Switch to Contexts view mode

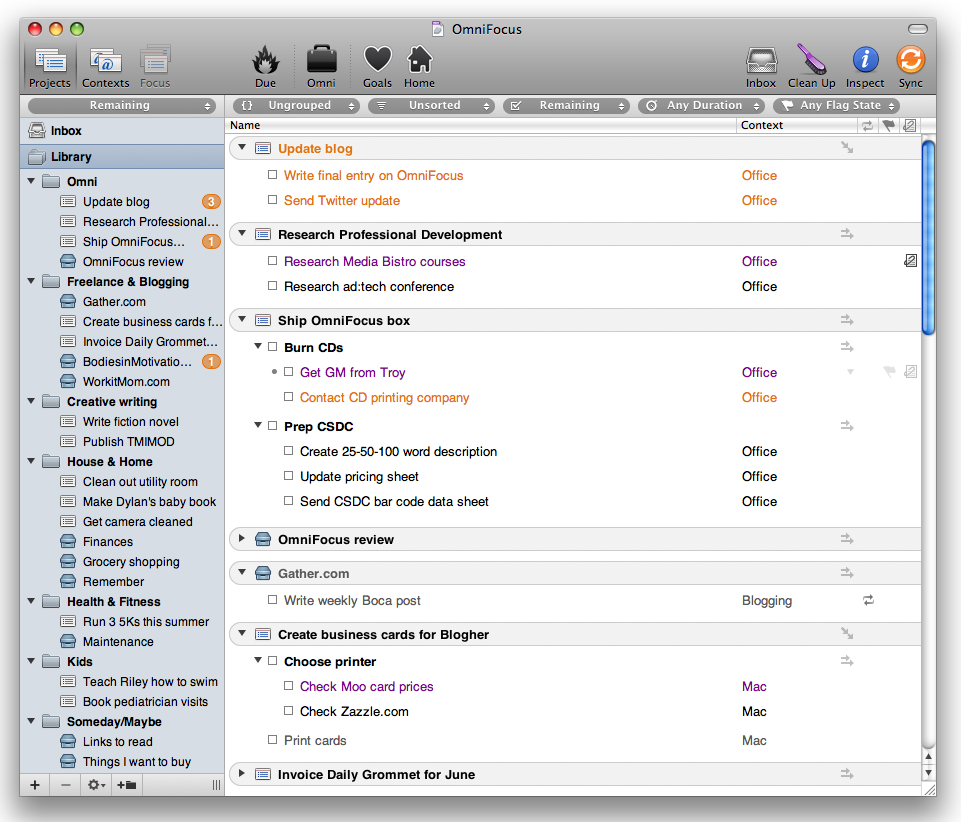point(105,67)
